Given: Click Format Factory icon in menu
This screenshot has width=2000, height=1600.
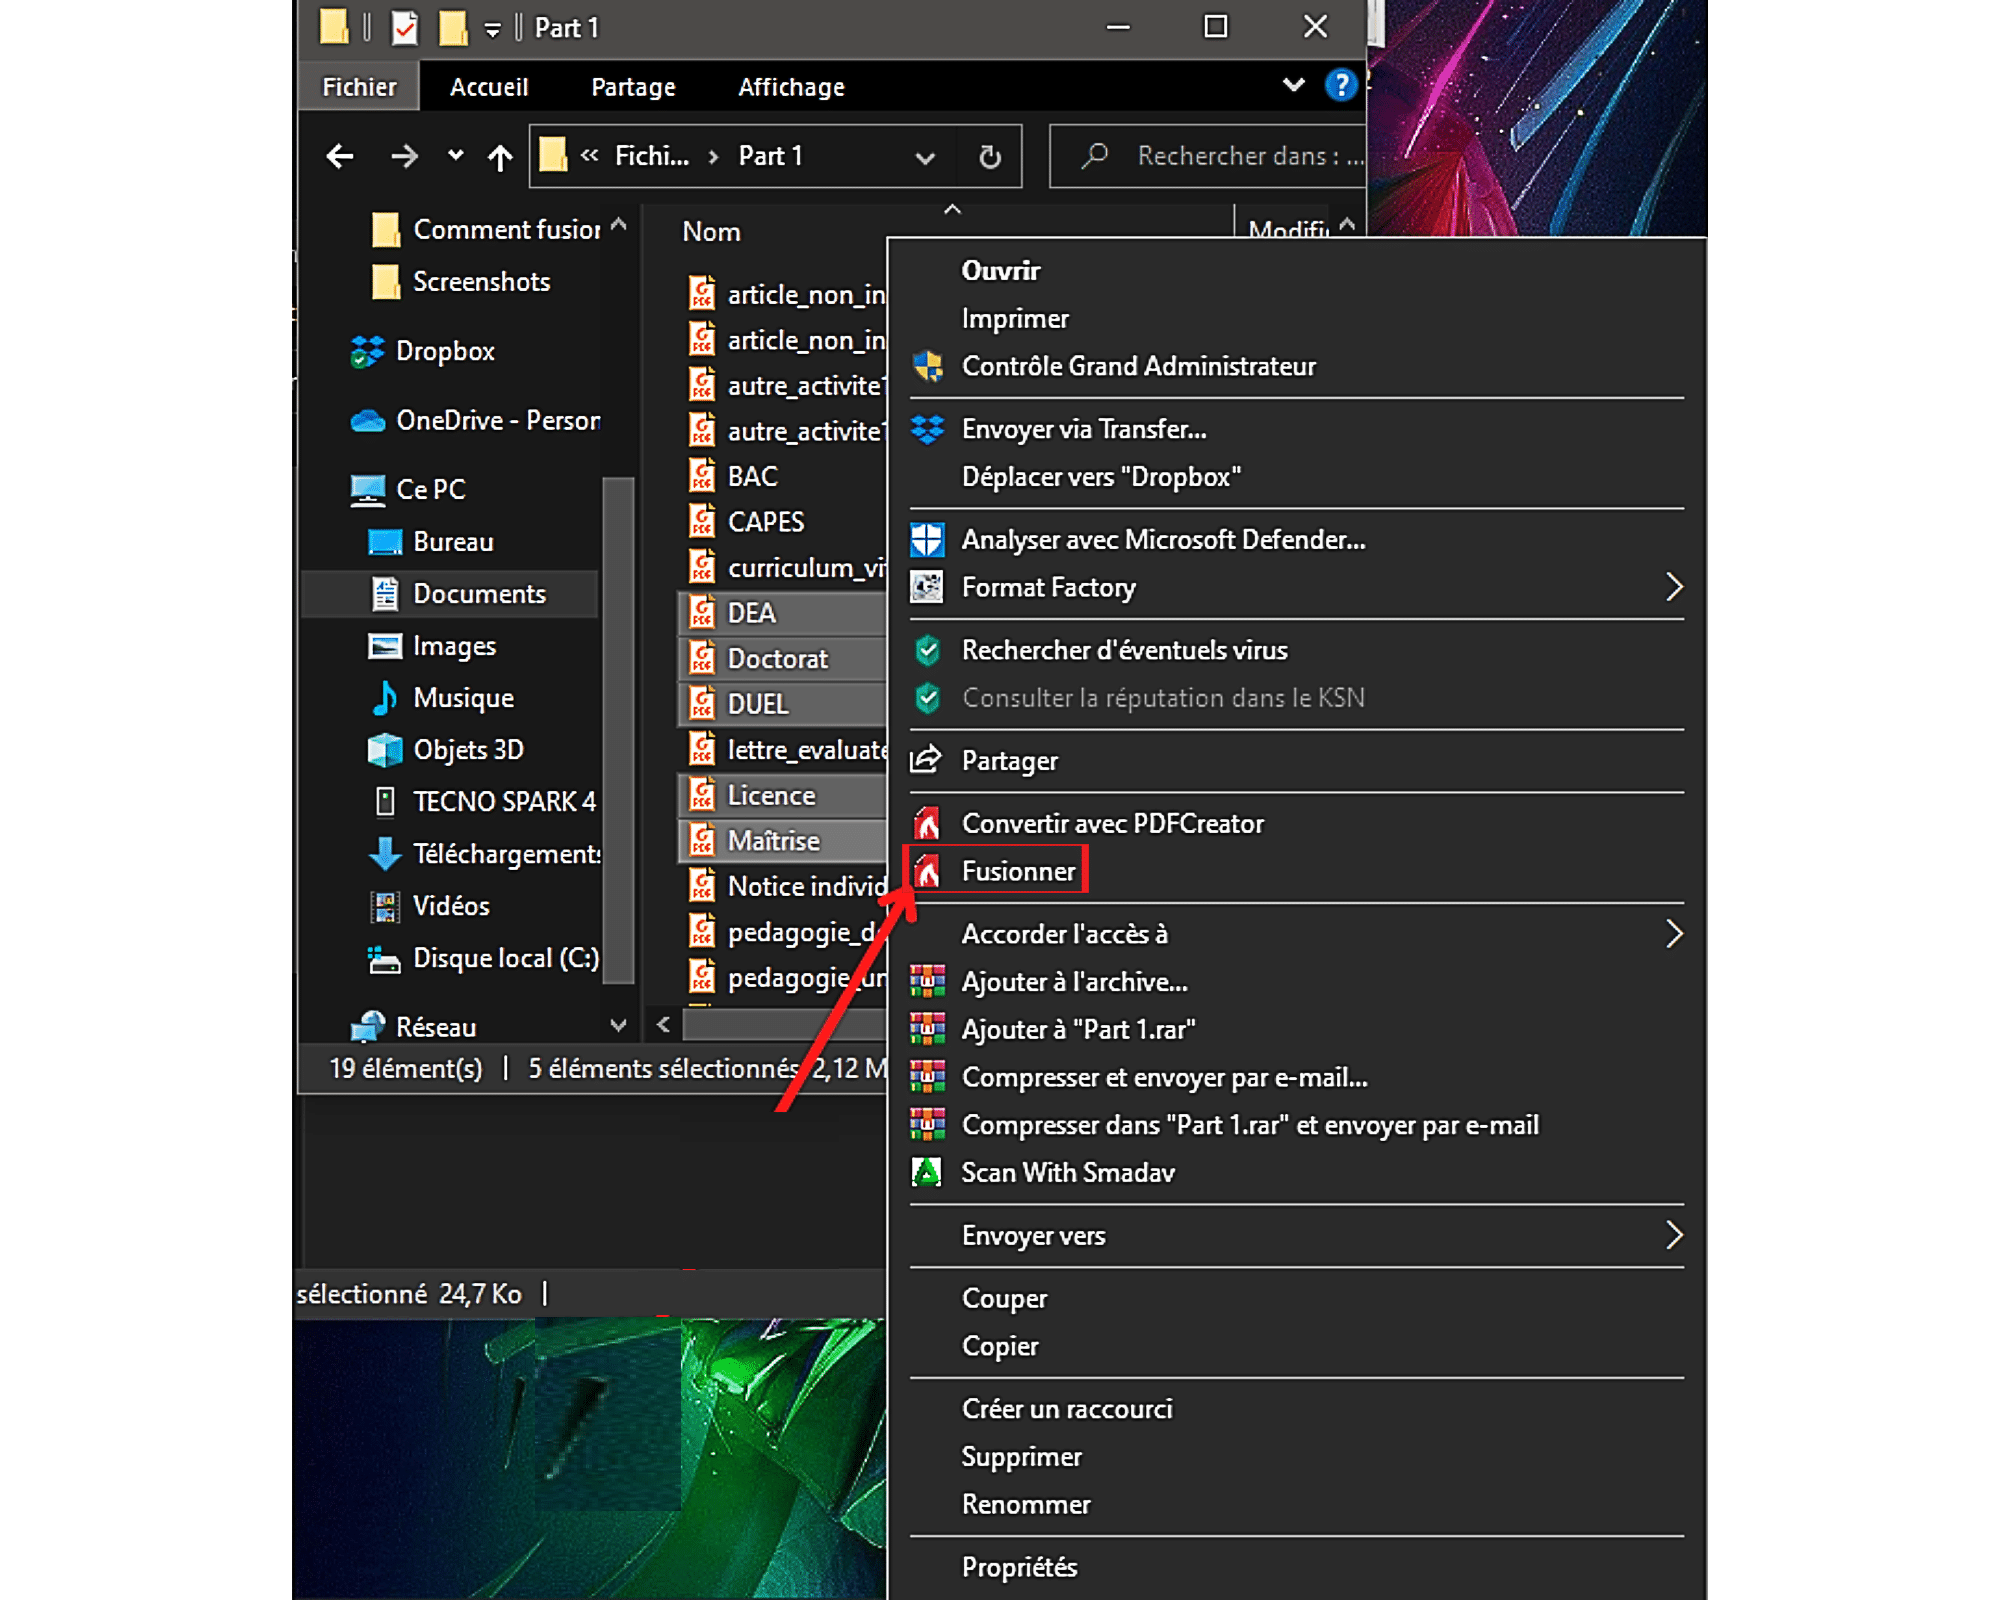Looking at the screenshot, I should pos(927,588).
